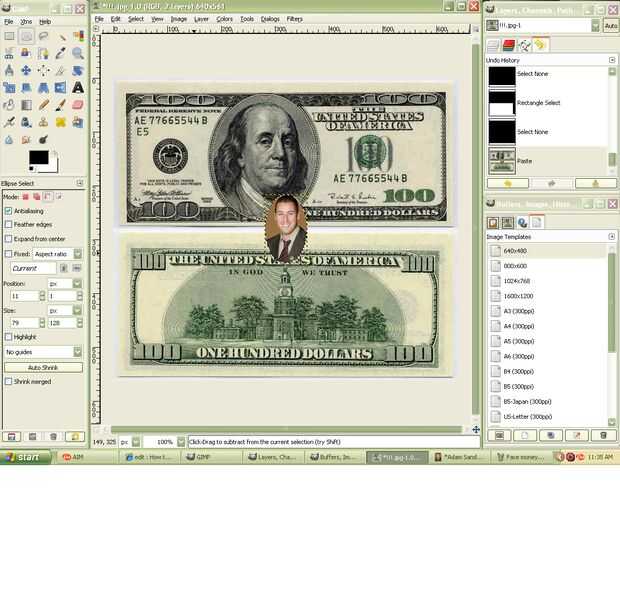Click the save tool options icon

11,436
